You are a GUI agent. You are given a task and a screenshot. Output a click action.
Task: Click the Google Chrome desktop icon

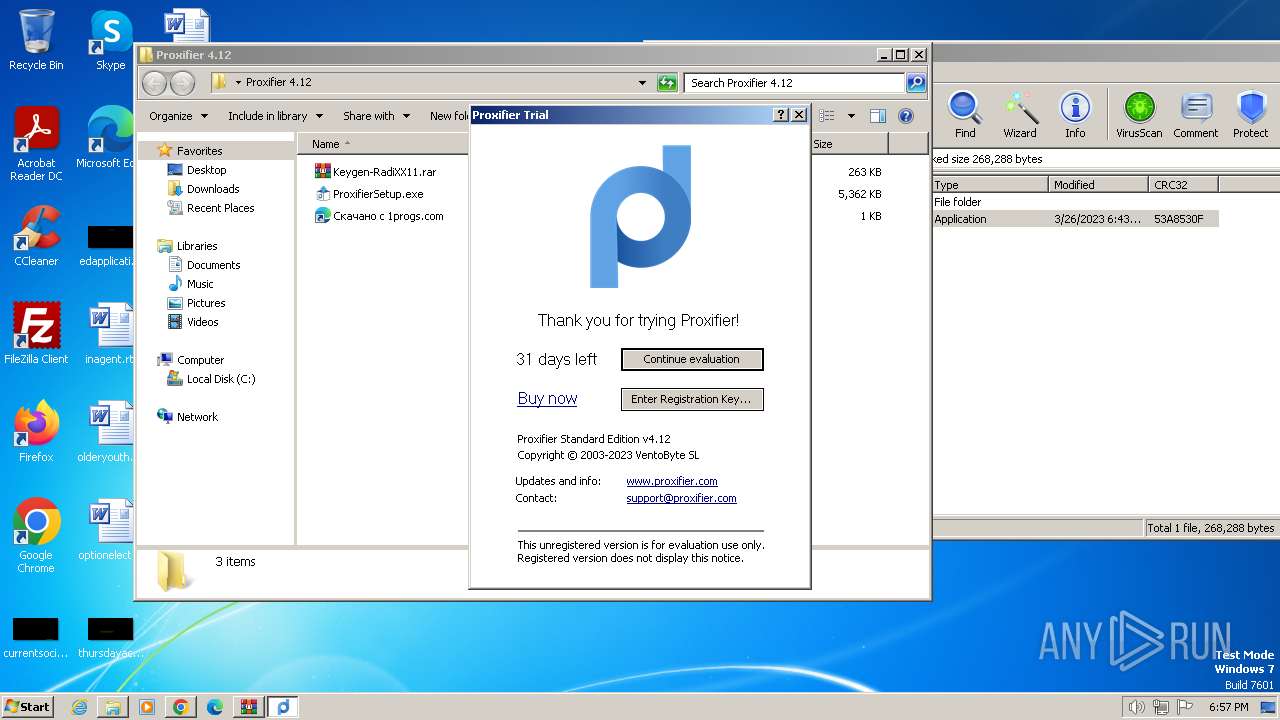tap(36, 536)
